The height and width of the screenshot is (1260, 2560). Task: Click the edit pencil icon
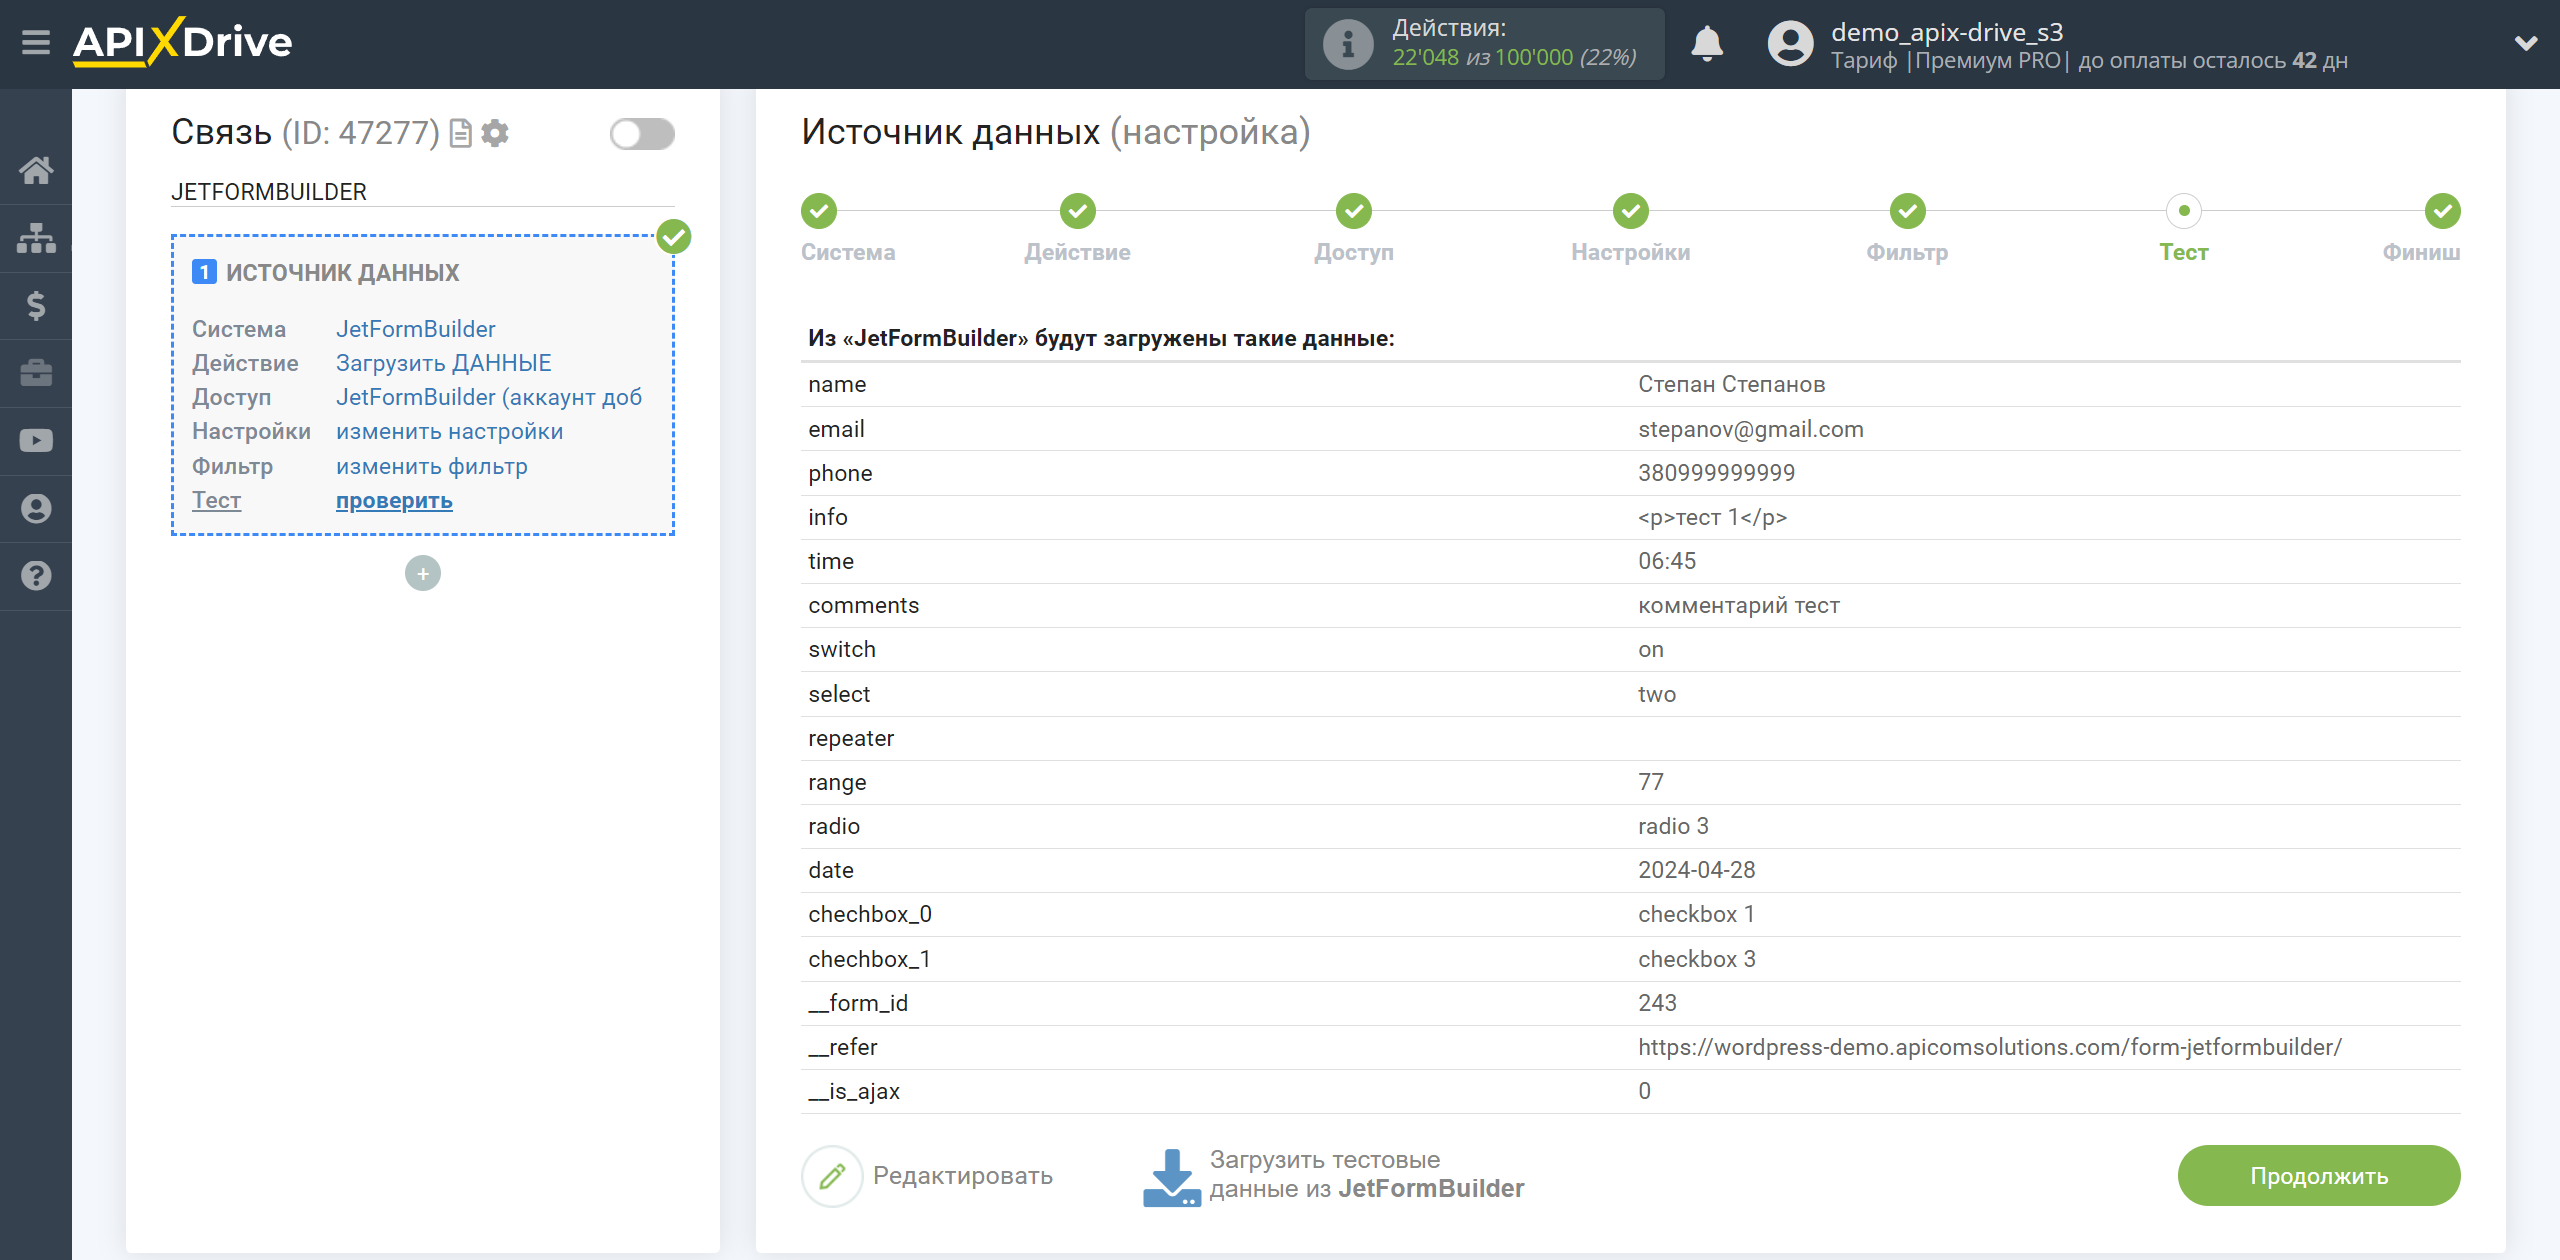tap(832, 1176)
